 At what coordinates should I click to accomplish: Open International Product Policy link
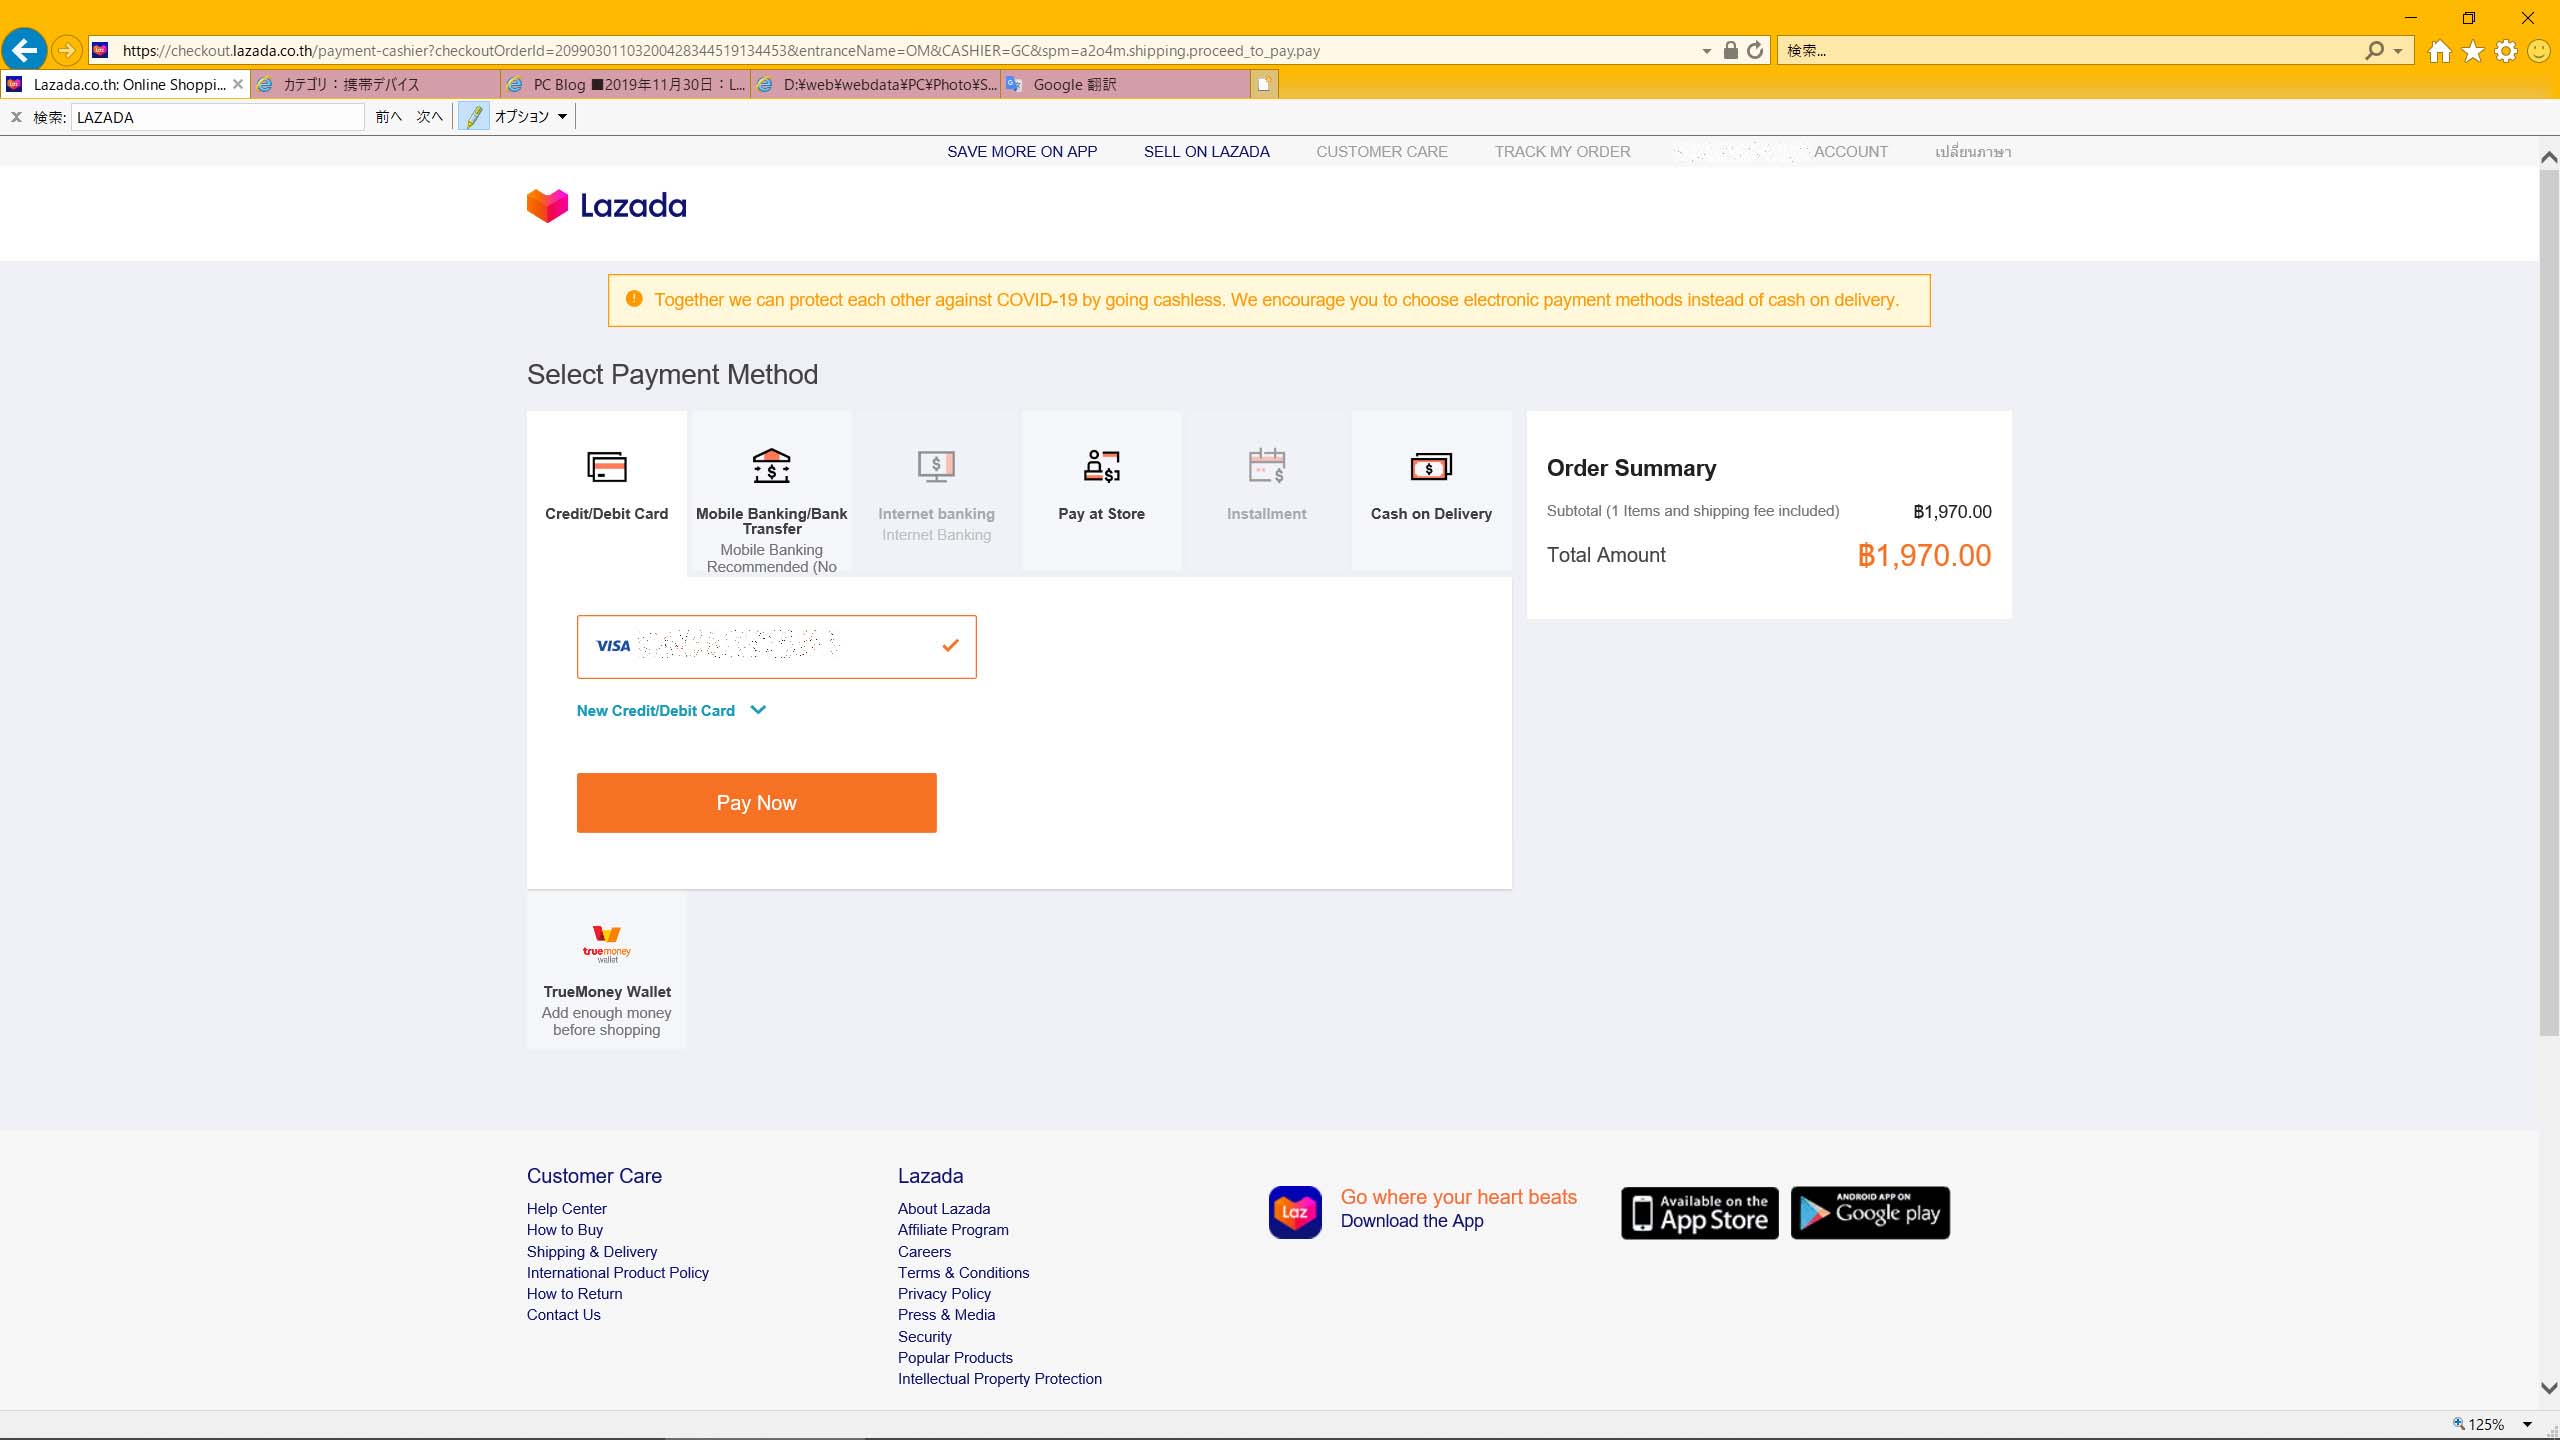[618, 1273]
